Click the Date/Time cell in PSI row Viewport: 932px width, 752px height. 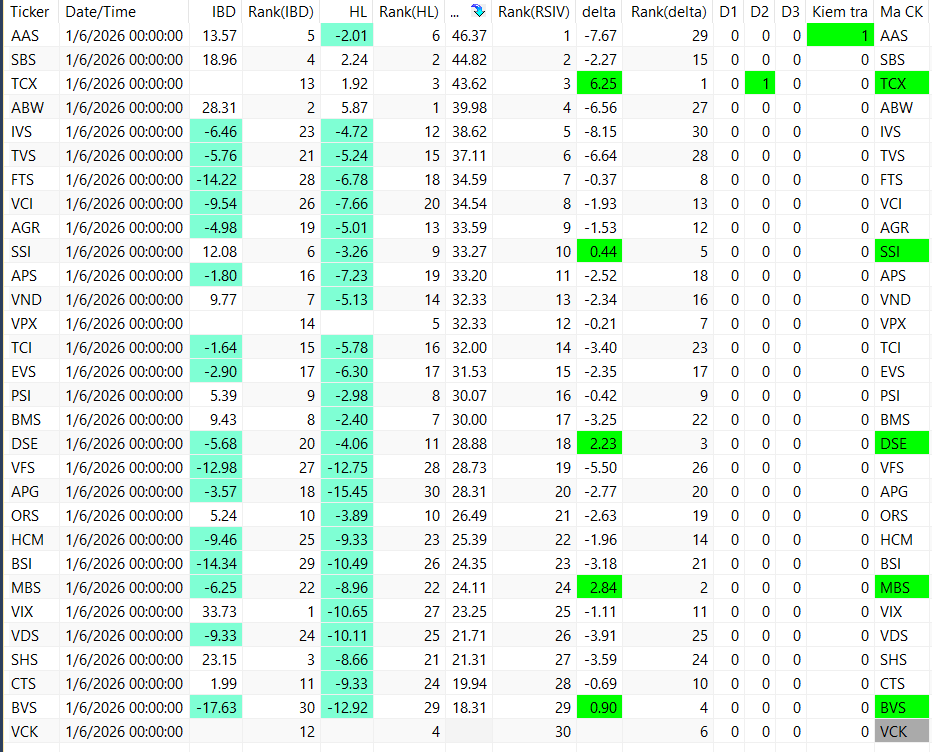pyautogui.click(x=124, y=396)
